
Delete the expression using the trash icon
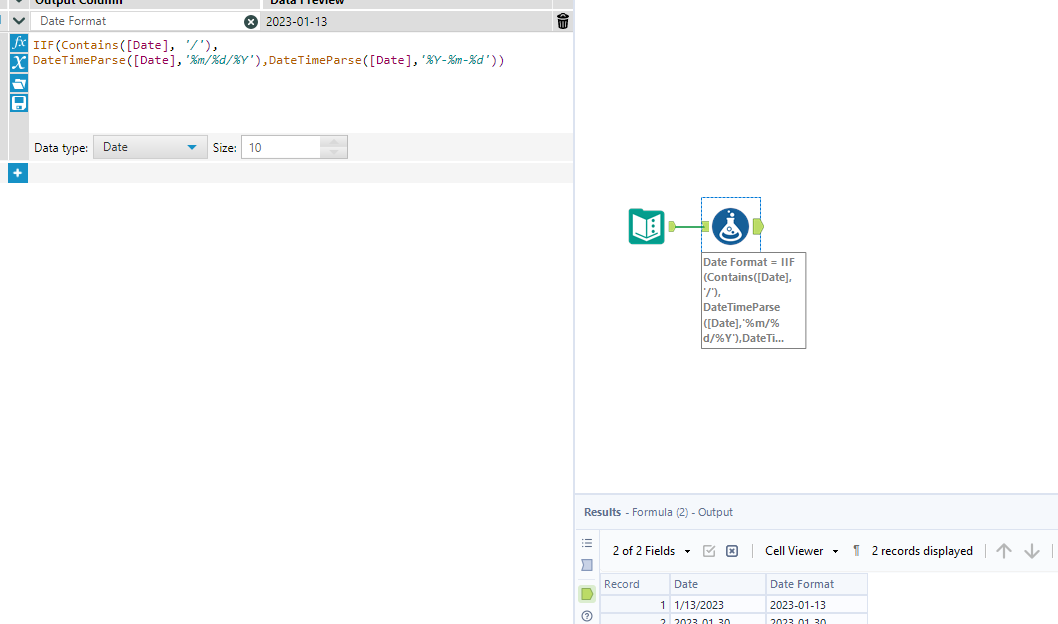[562, 21]
